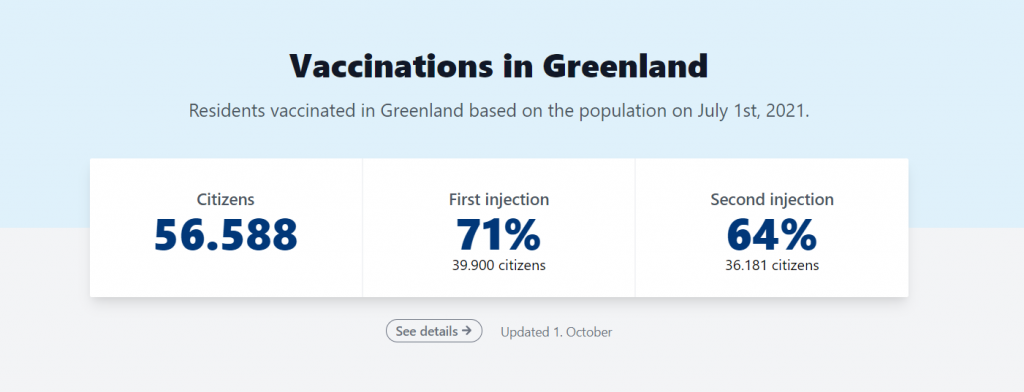Click the First injection statistics card
Viewport: 1024px width, 392px height.
click(x=499, y=227)
